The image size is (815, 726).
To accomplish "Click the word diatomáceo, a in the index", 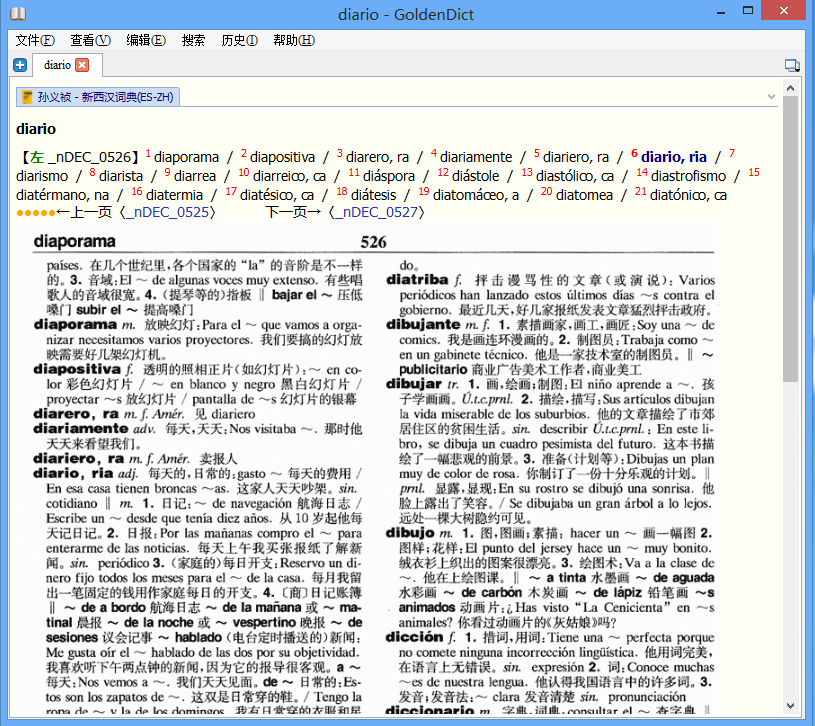I will click(476, 195).
